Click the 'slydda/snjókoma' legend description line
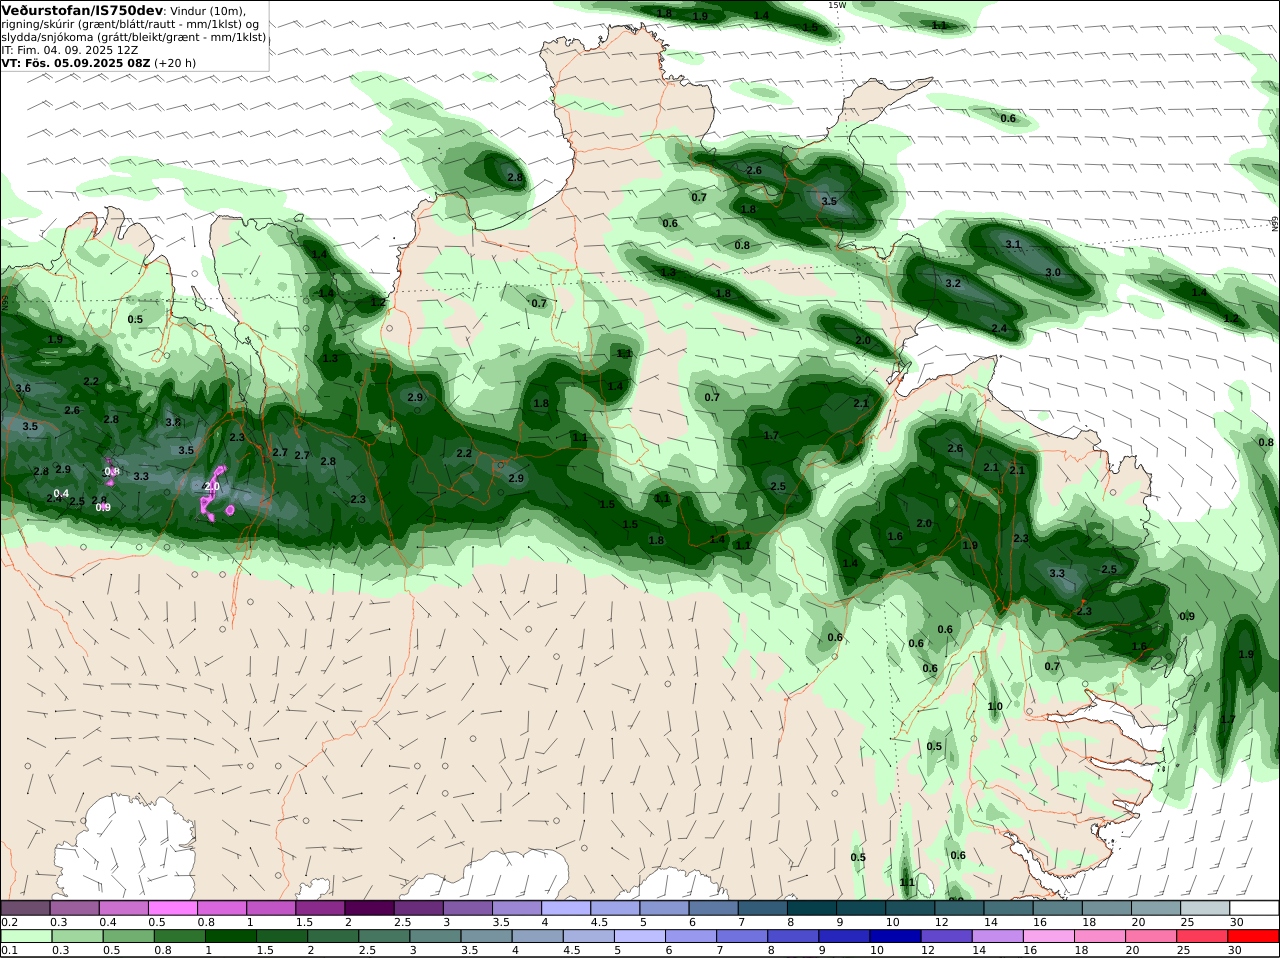This screenshot has width=1280, height=958. (133, 37)
